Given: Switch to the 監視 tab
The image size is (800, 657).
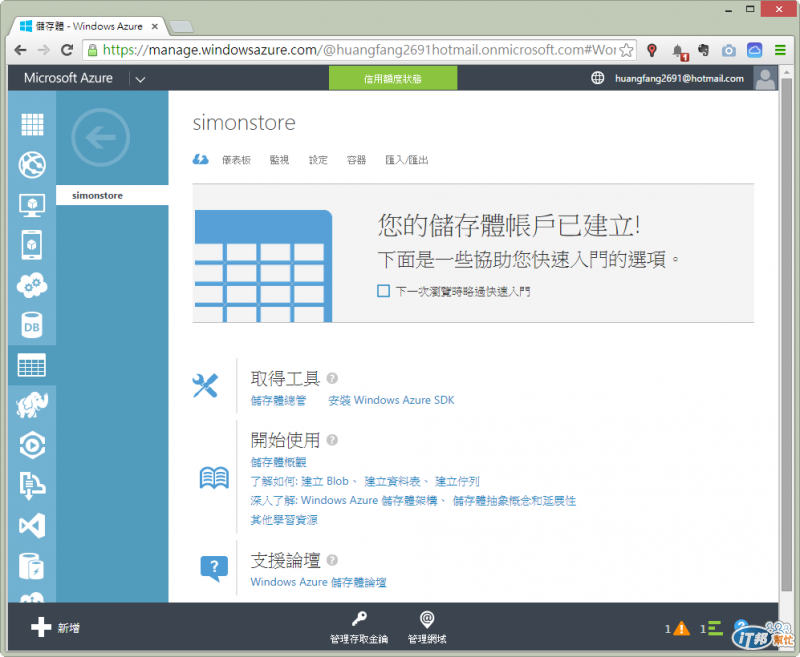Looking at the screenshot, I should [x=279, y=160].
